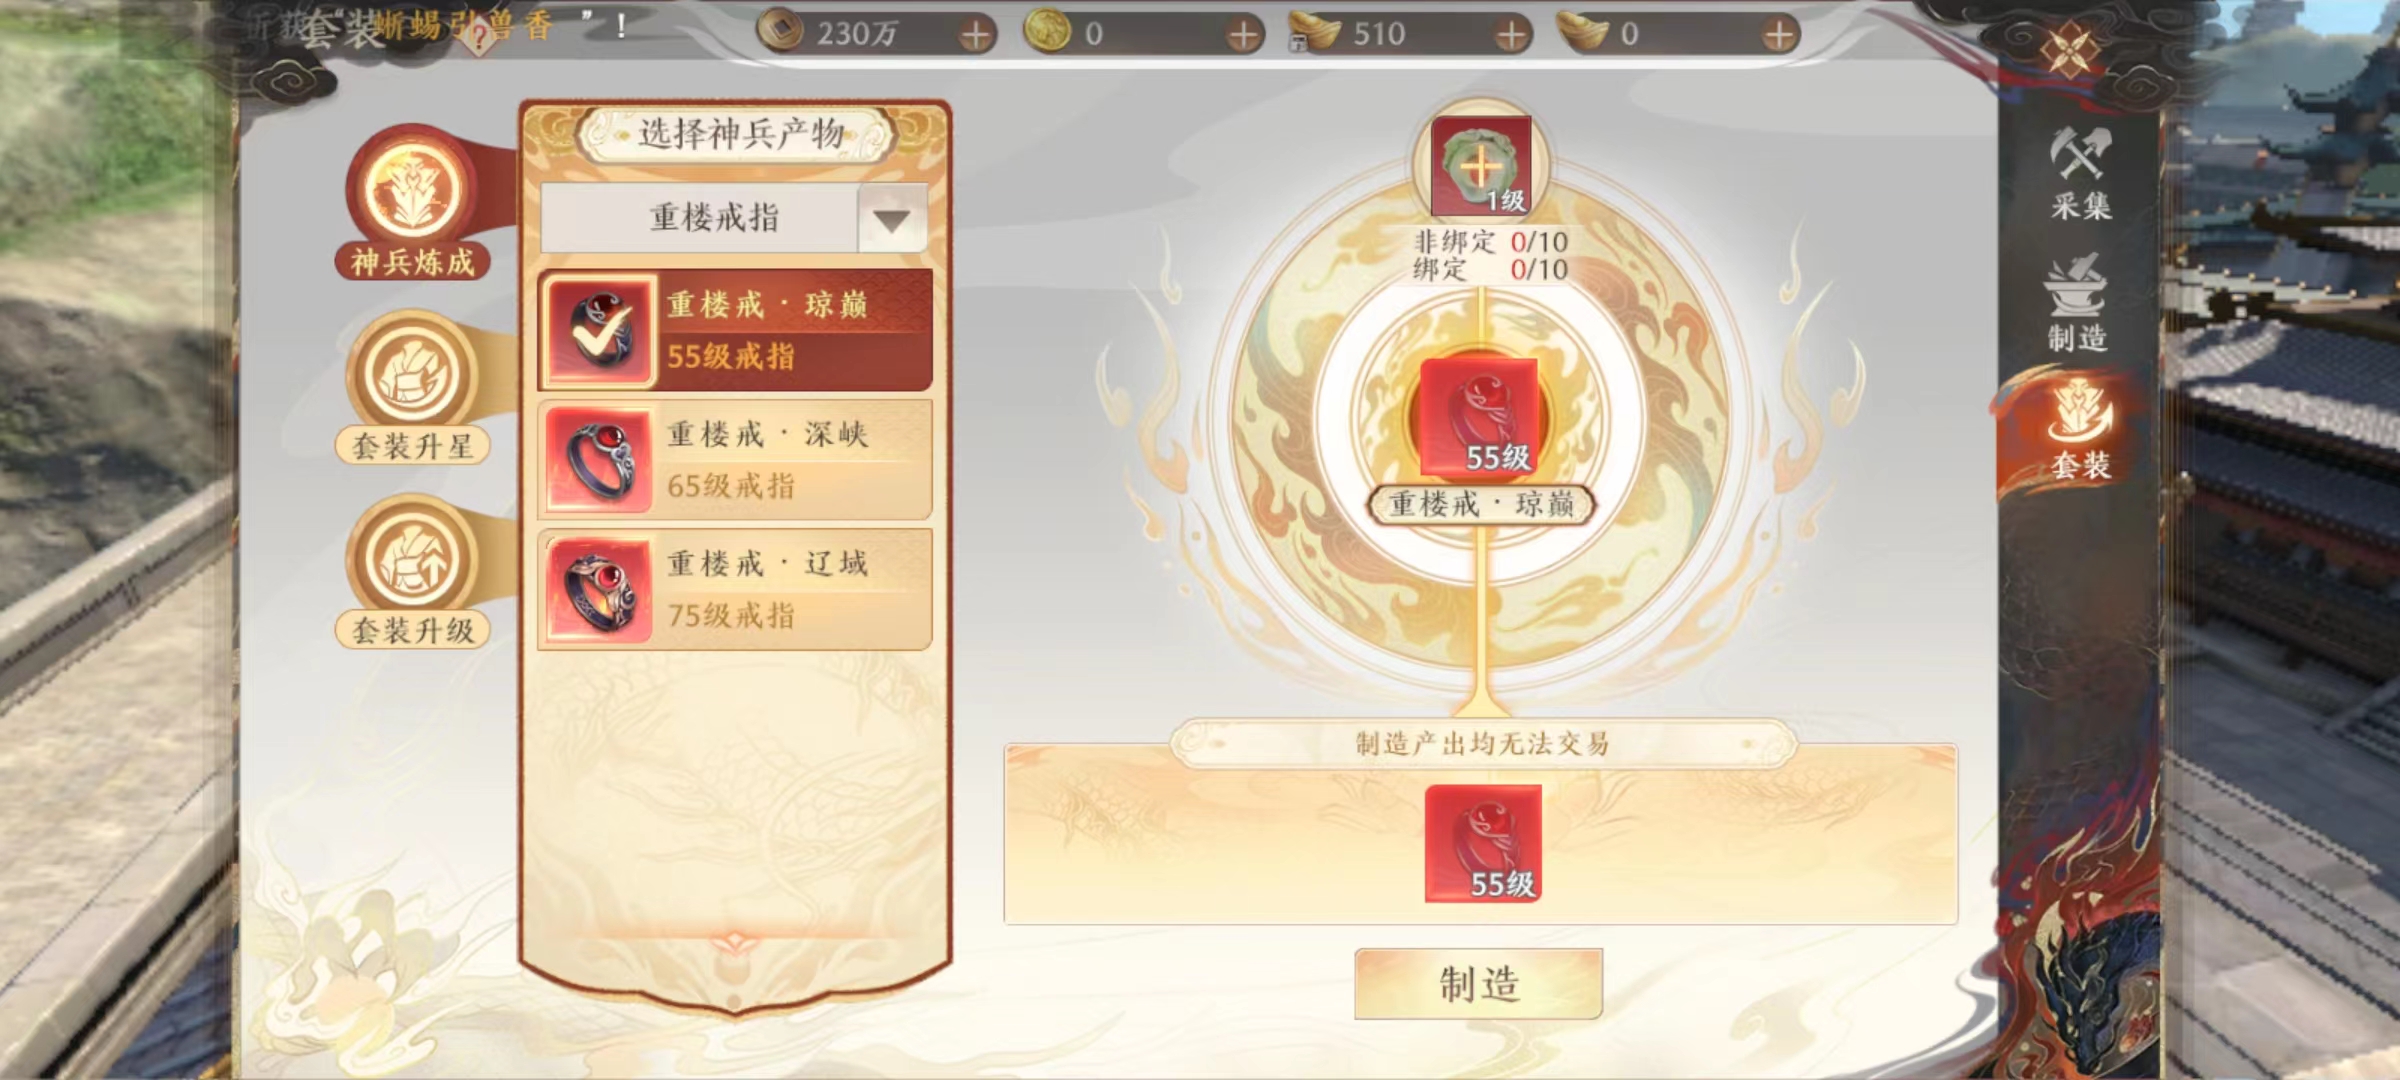This screenshot has width=2400, height=1080.
Task: Select 重楼戒·深峡 65级戒指 entry
Action: (x=735, y=460)
